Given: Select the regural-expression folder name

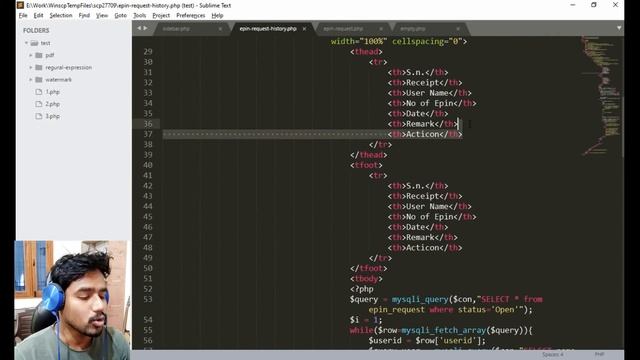Looking at the screenshot, I should (x=69, y=67).
